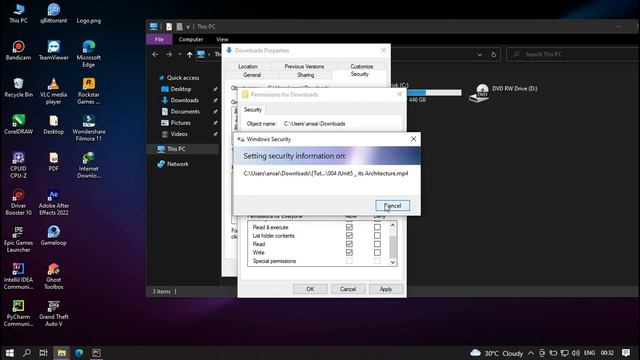Click Cancel in Permissions for Downloads
This screenshot has width=640, height=360.
click(348, 289)
